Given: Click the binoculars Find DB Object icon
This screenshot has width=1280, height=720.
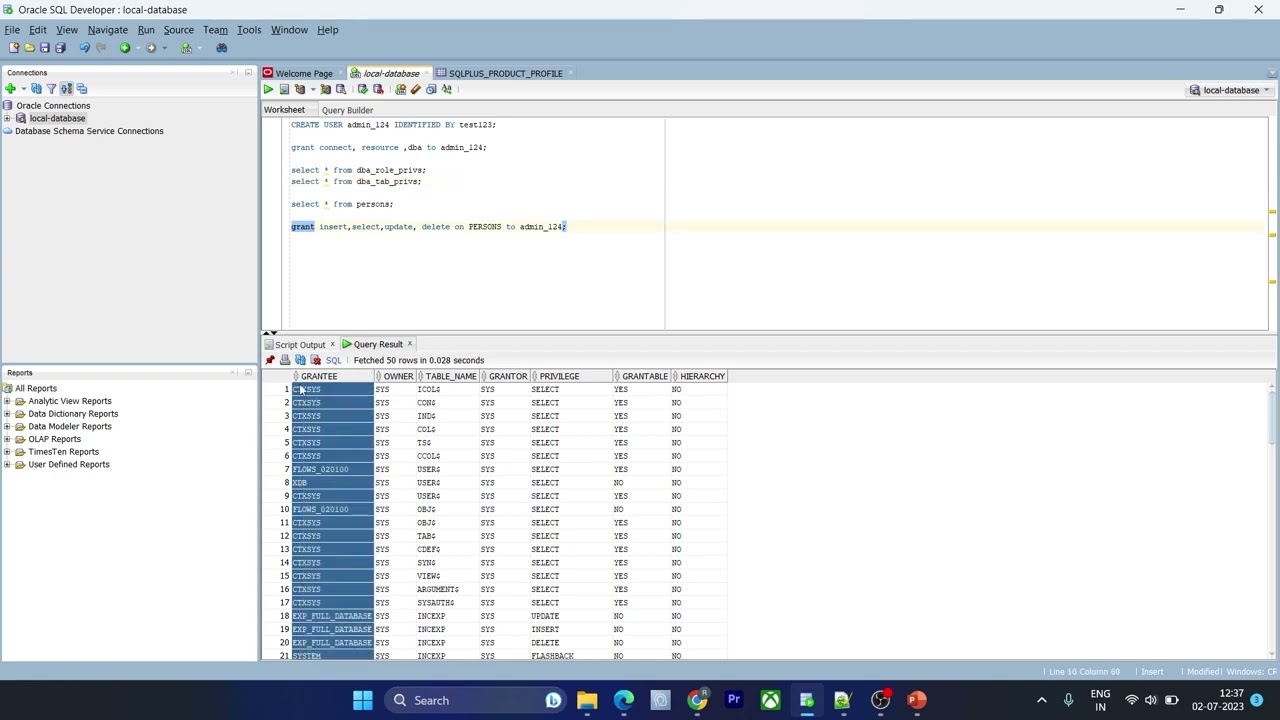Looking at the screenshot, I should pos(221,48).
